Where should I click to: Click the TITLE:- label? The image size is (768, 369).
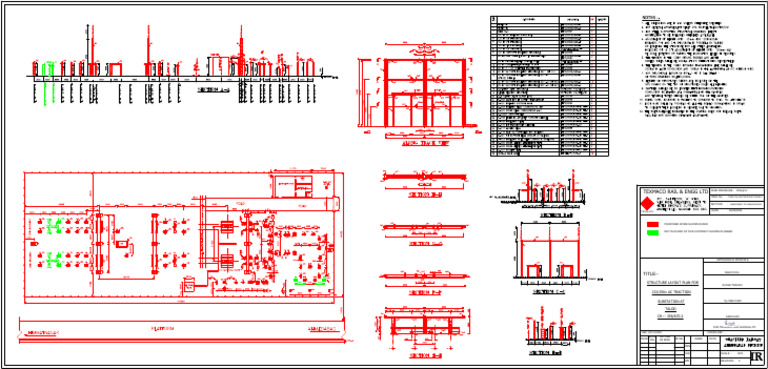coord(650,274)
